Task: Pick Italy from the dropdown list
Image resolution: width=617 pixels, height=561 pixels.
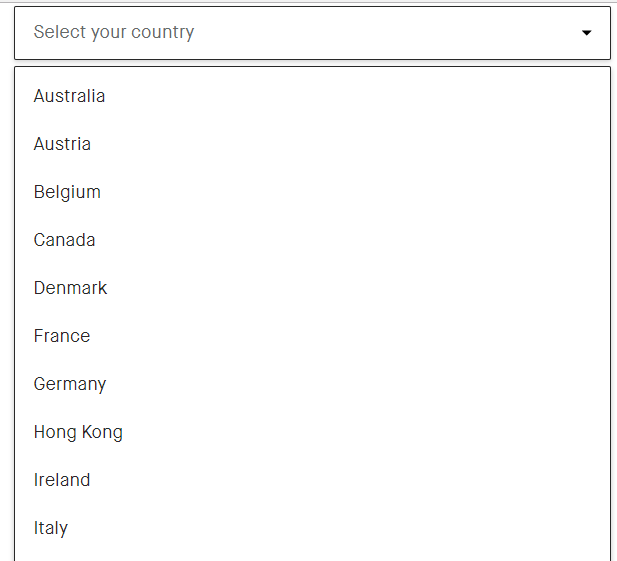Action: [x=51, y=528]
